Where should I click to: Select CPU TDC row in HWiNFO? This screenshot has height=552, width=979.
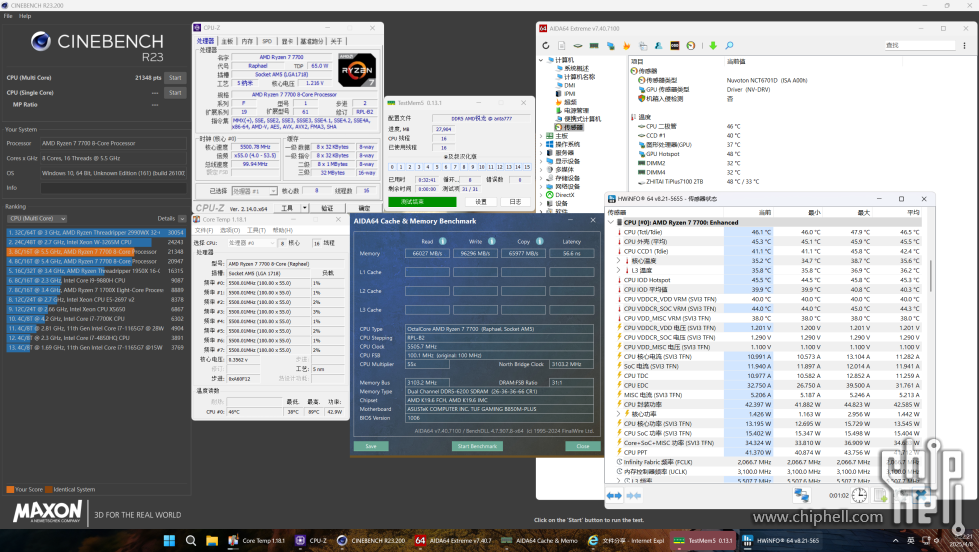click(768, 376)
